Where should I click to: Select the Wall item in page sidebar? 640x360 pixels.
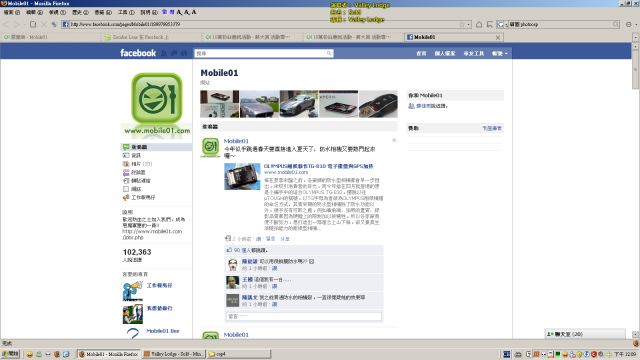pos(156,147)
